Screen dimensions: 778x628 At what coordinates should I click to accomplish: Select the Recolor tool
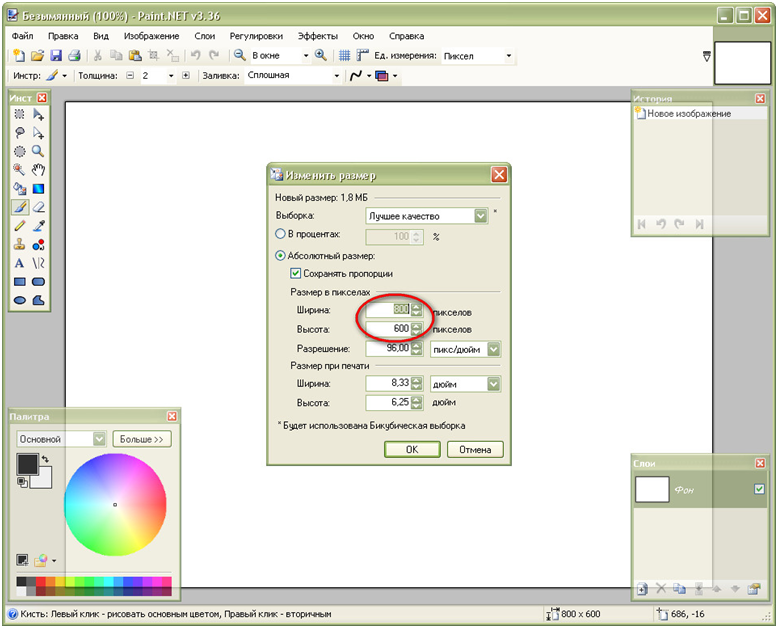coord(38,245)
